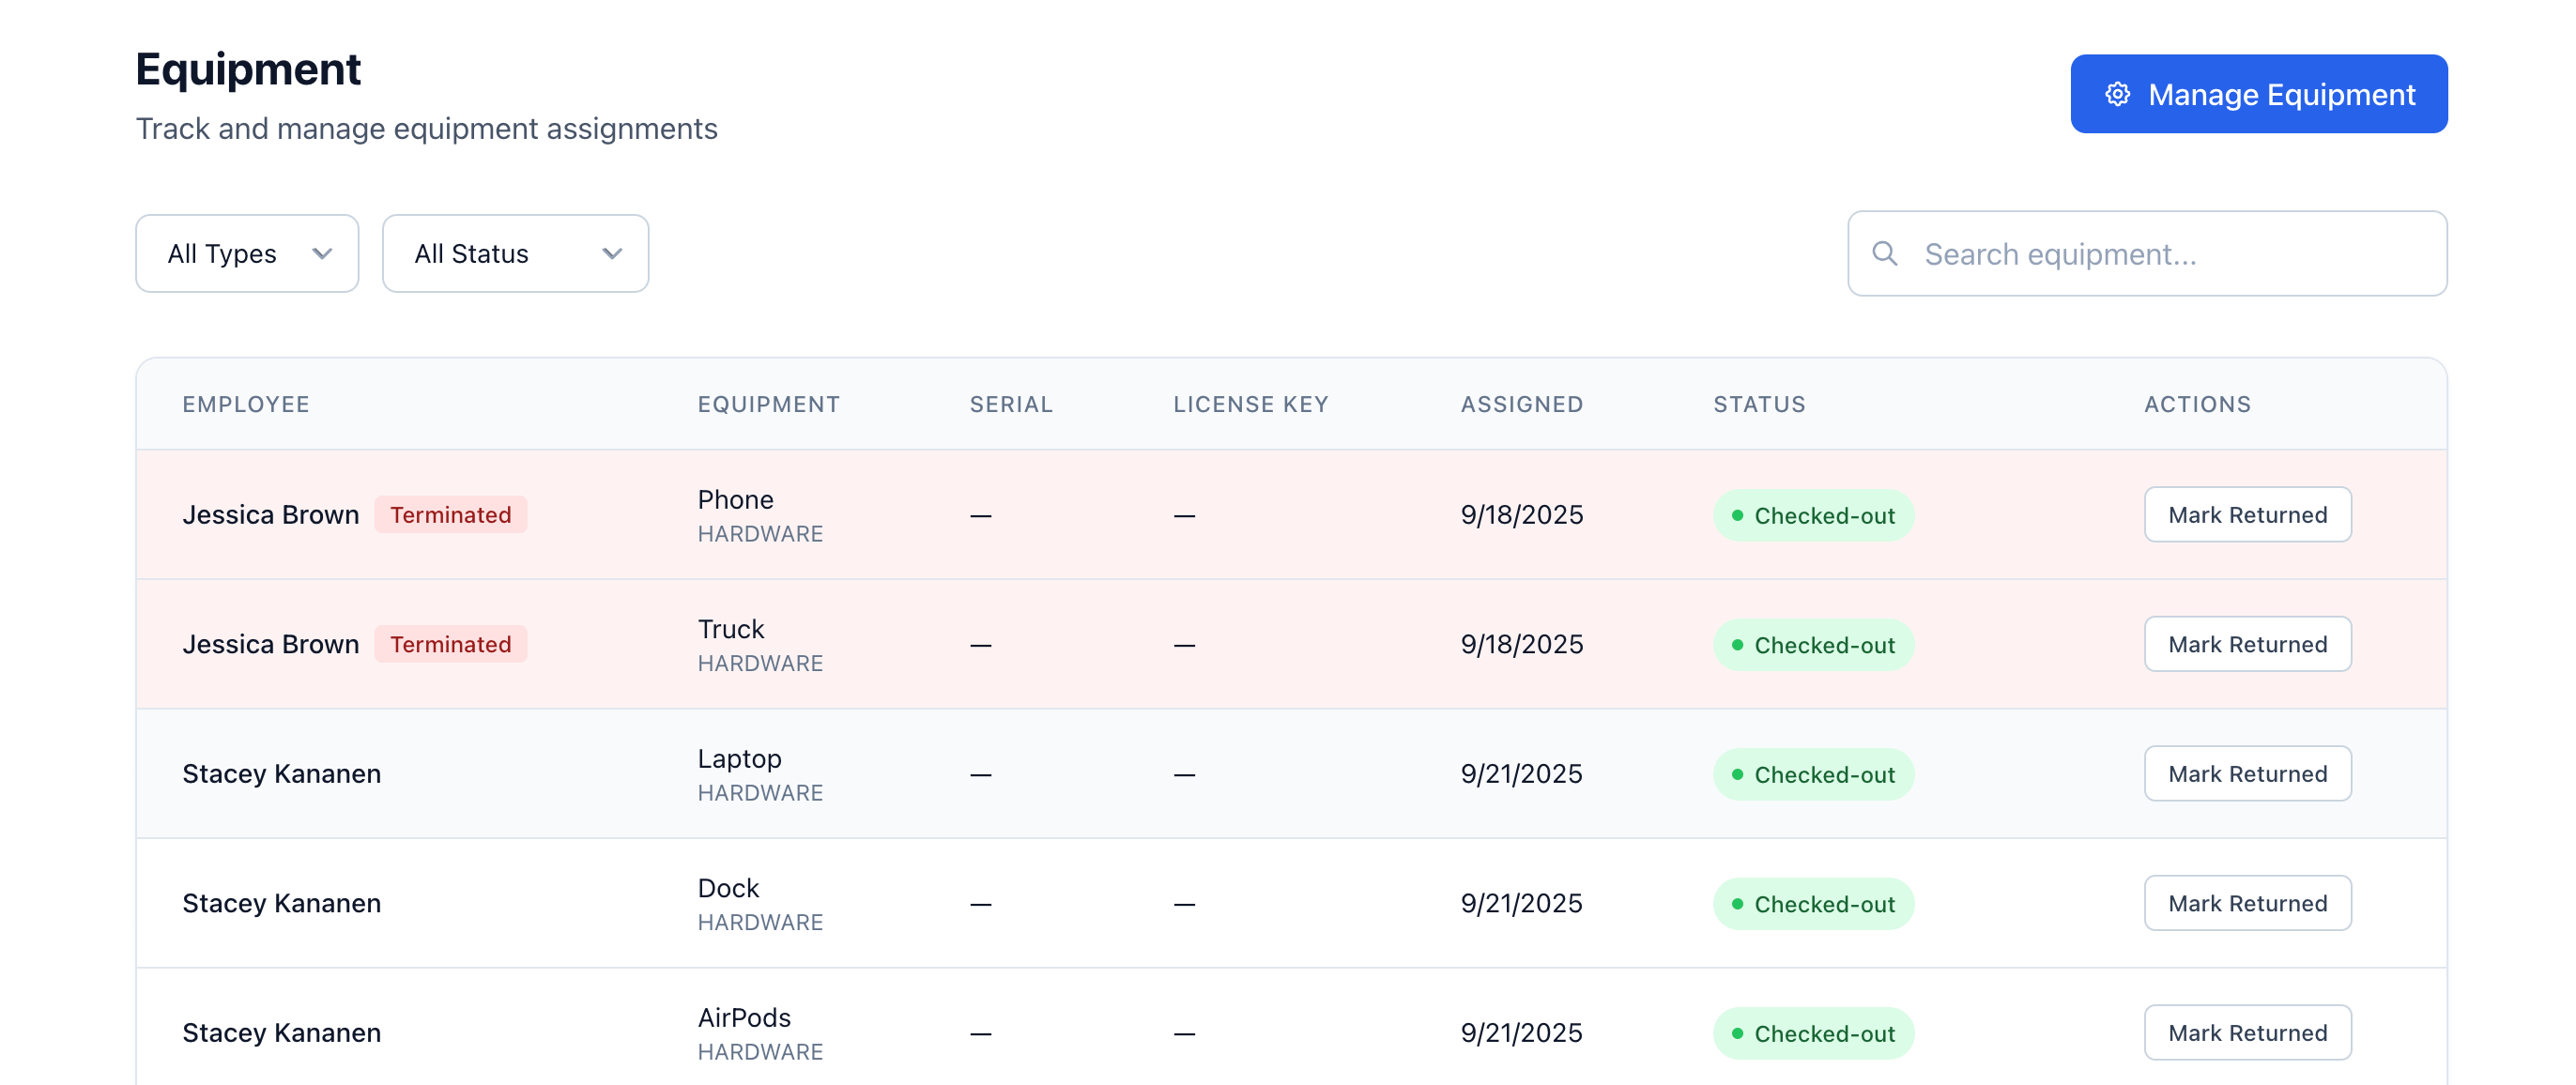Click the All Types chevron arrow

(322, 253)
